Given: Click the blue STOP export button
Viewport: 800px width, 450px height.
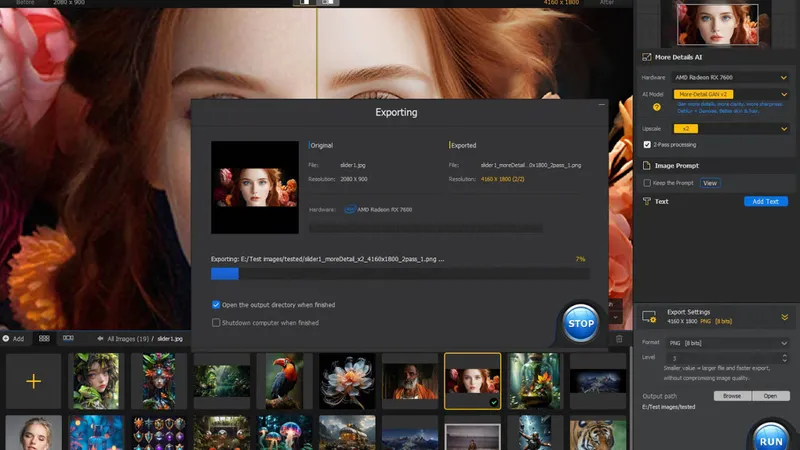Looking at the screenshot, I should (x=580, y=323).
